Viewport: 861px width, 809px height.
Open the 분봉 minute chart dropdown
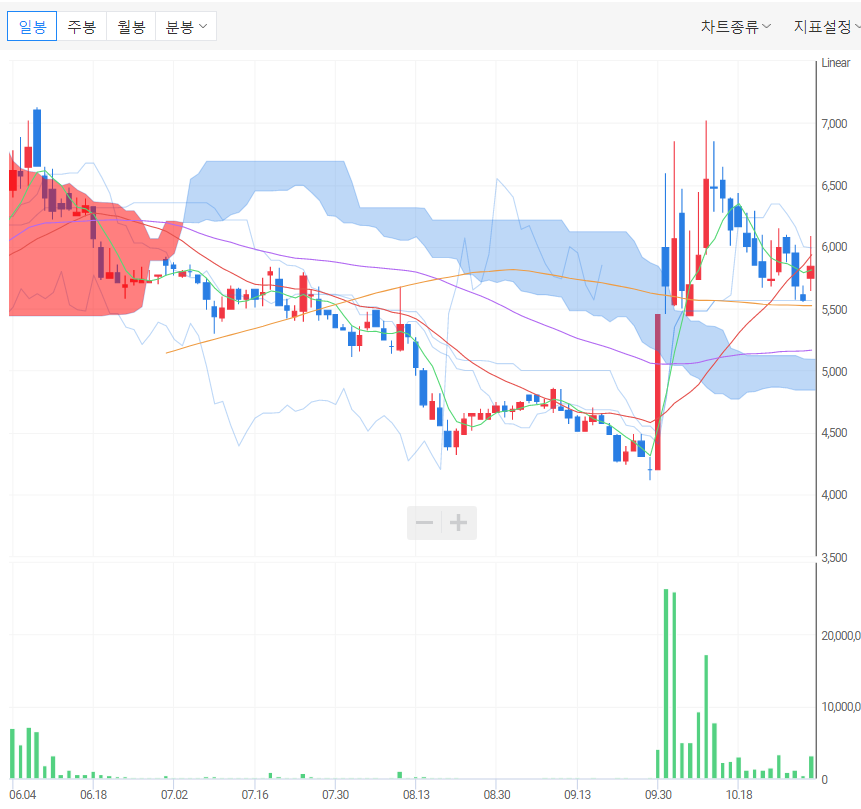click(186, 26)
